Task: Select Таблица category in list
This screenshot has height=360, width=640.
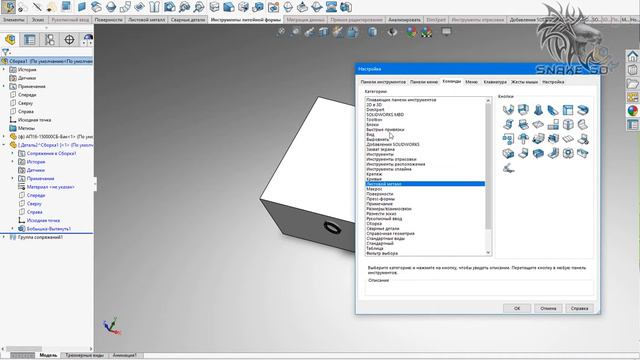Action: point(375,248)
